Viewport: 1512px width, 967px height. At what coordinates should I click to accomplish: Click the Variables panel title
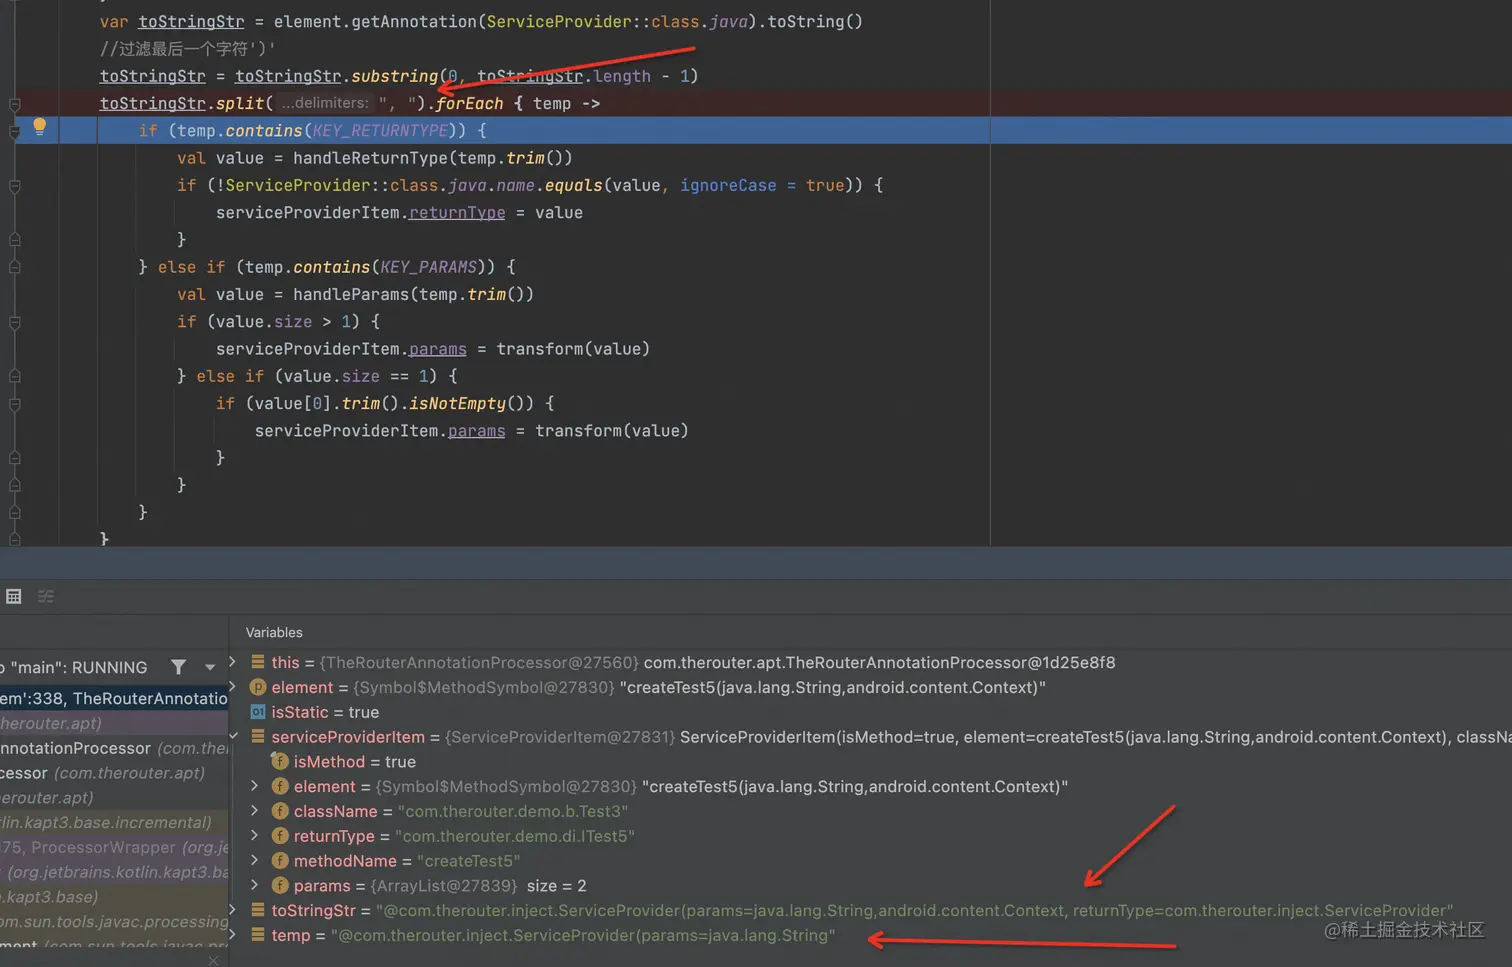click(274, 632)
